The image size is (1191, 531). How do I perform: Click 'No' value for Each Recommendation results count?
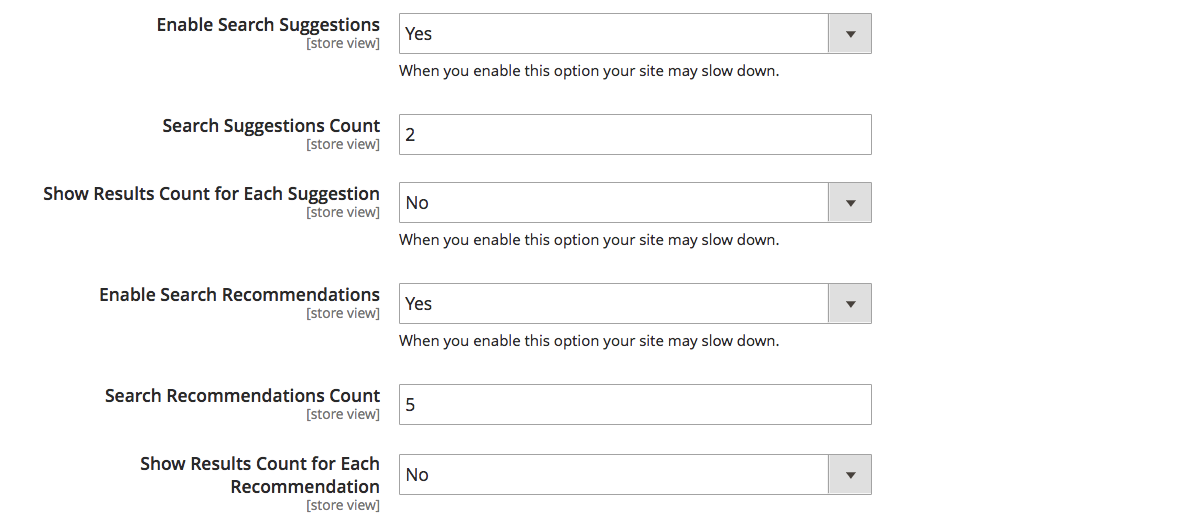pos(417,475)
